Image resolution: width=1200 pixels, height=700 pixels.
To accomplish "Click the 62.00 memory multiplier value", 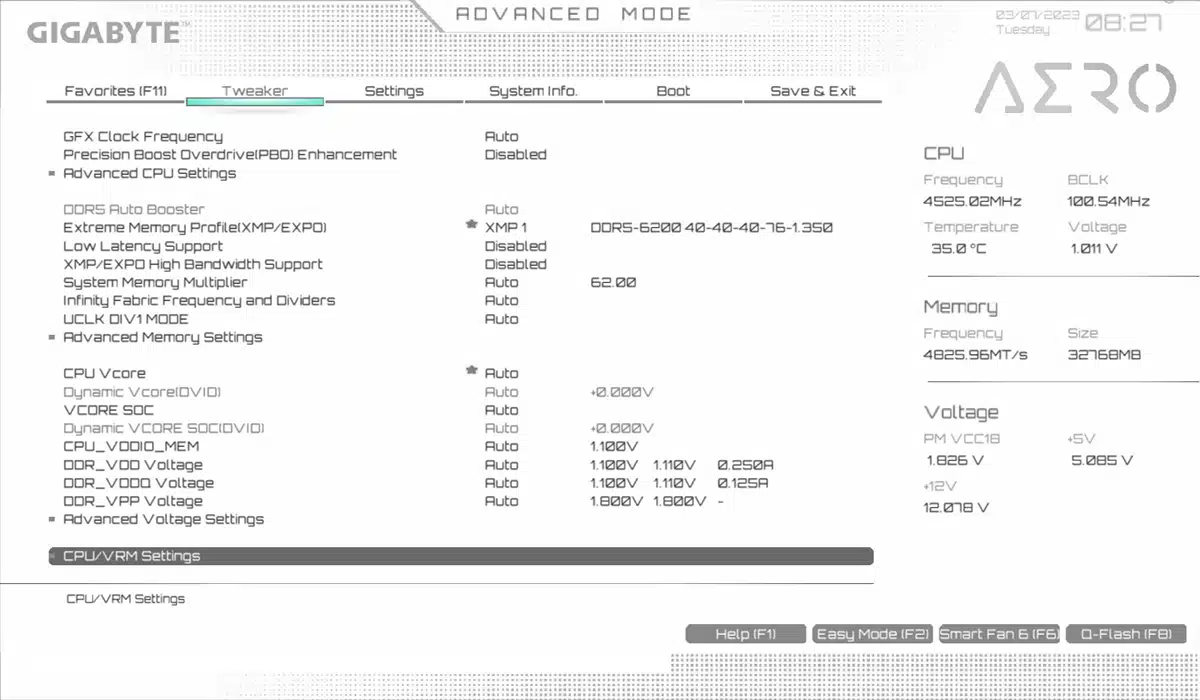I will pyautogui.click(x=613, y=282).
